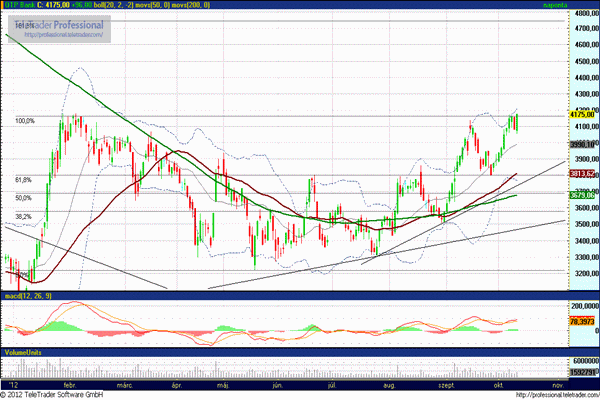Click the 38,2% Fibonacci level label
The image size is (600, 400).
[24, 216]
